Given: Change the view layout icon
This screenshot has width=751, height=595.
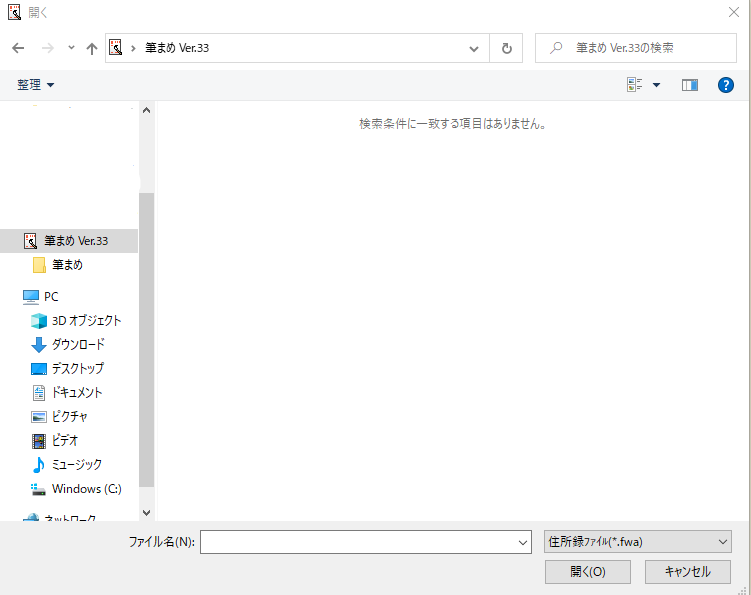Looking at the screenshot, I should pos(634,85).
